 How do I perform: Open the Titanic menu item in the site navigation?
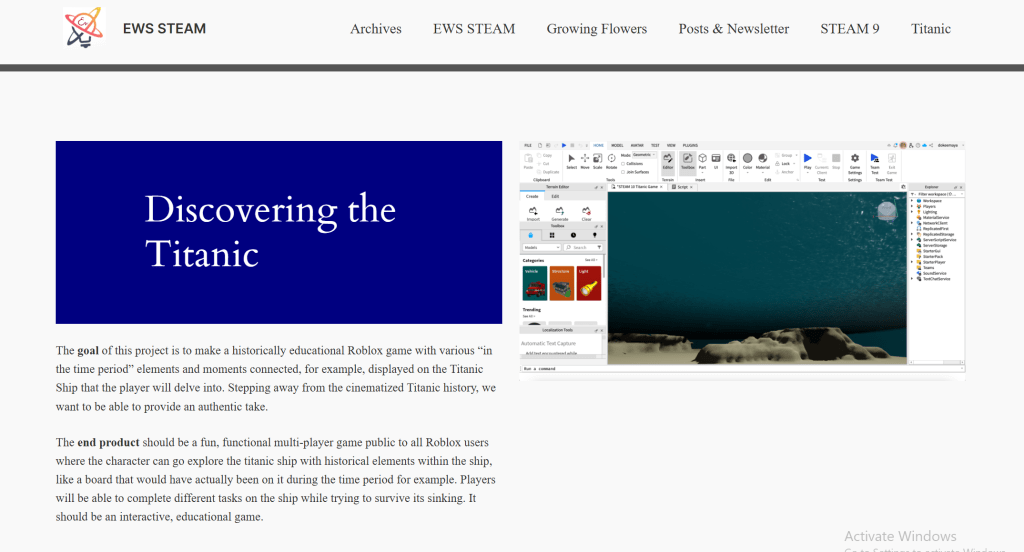[x=930, y=29]
